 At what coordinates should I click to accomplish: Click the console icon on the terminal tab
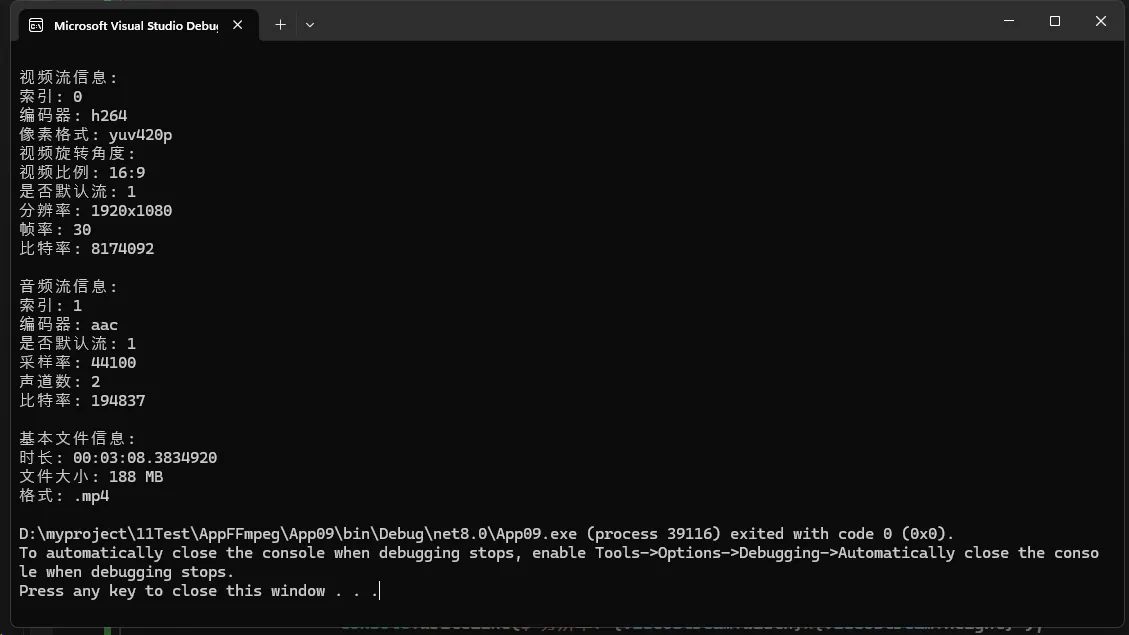36,25
